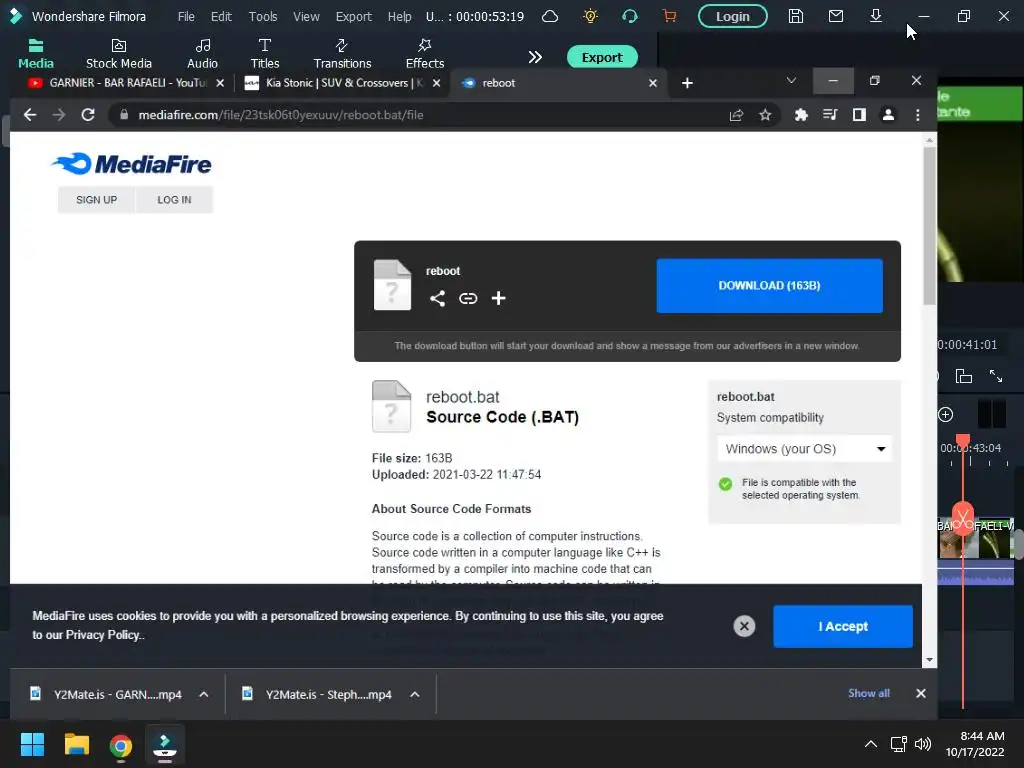Click Show all downloads

click(869, 694)
